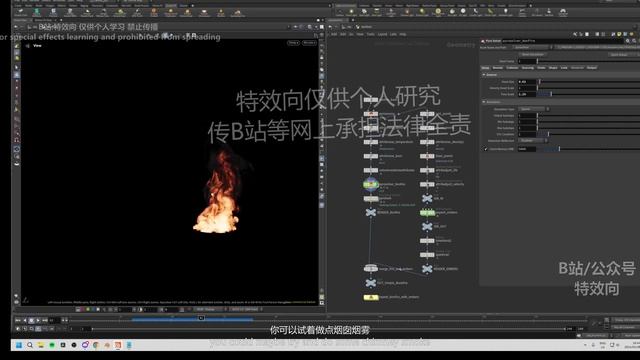Screen dimensions: 640x360
Task: Open the View menu in network editor
Action: click(360, 34)
